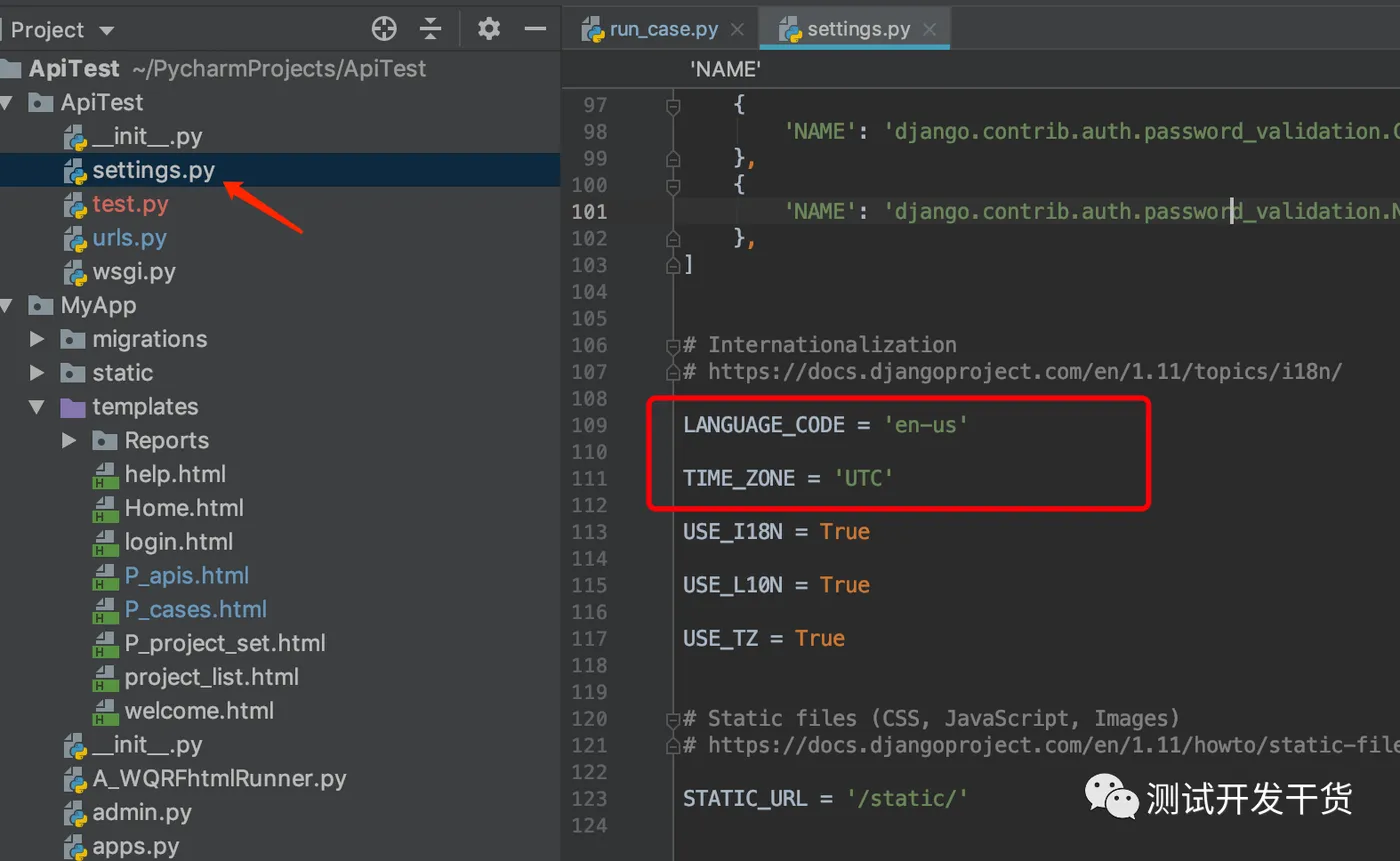Close the settings.py tab

click(930, 30)
